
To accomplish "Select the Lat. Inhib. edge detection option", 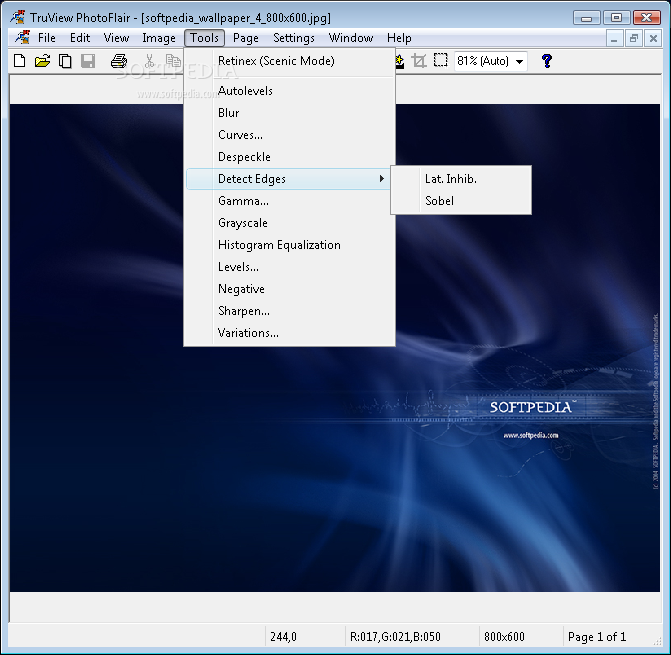I will (461, 178).
